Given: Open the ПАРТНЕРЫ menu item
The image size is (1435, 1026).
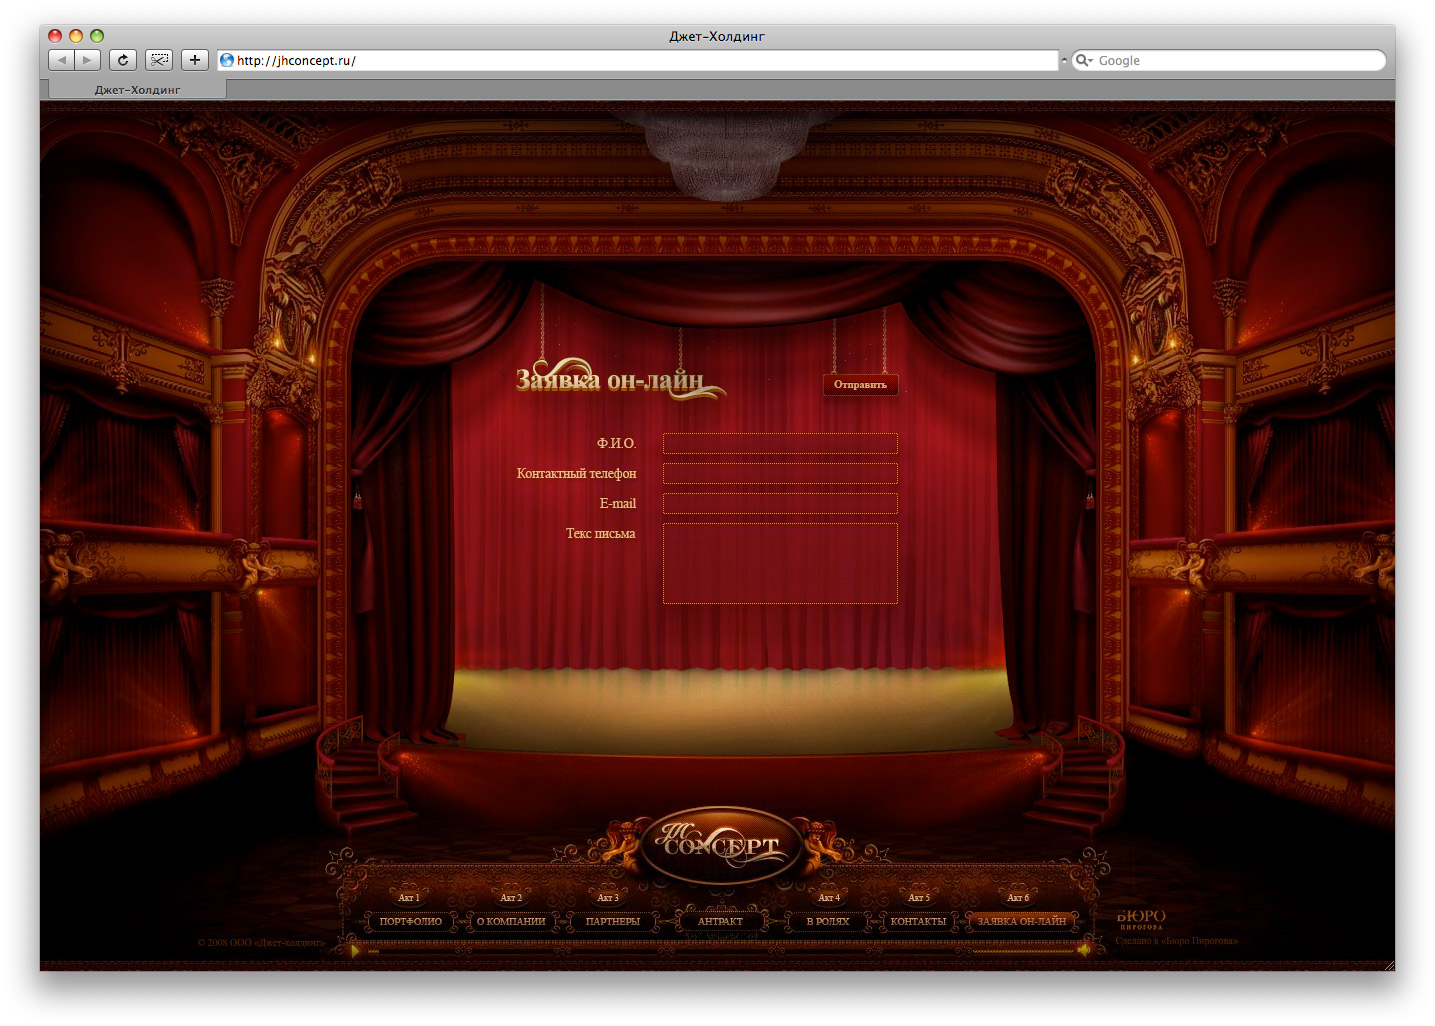Looking at the screenshot, I should click(x=613, y=921).
